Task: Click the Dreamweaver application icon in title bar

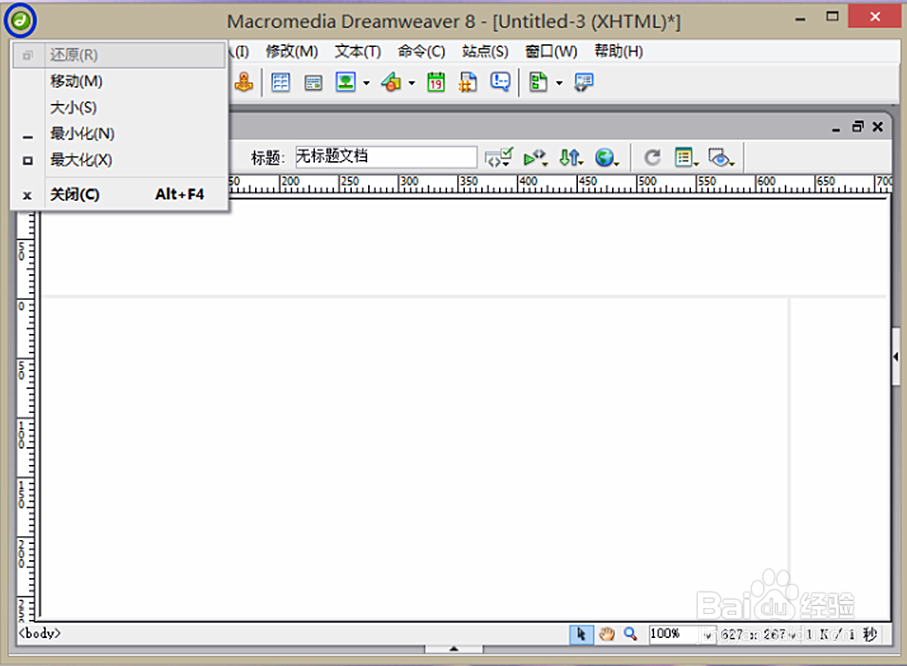Action: tap(20, 21)
